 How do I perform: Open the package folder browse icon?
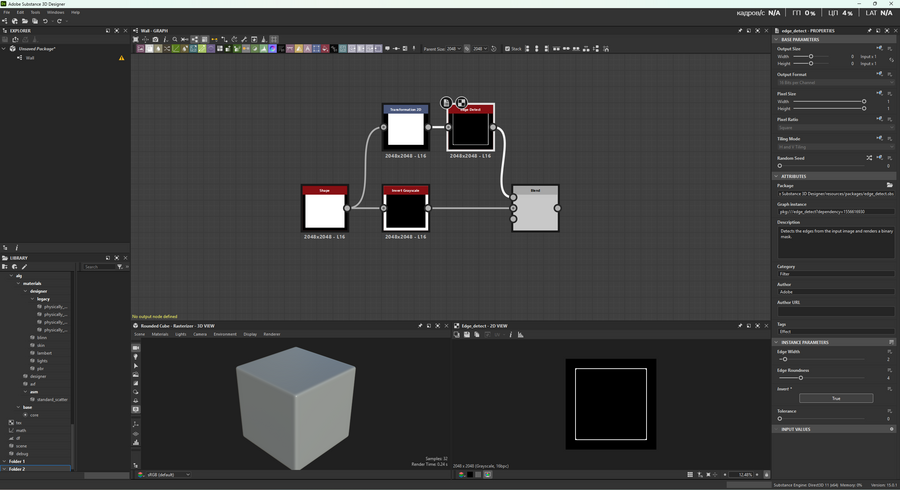(889, 185)
